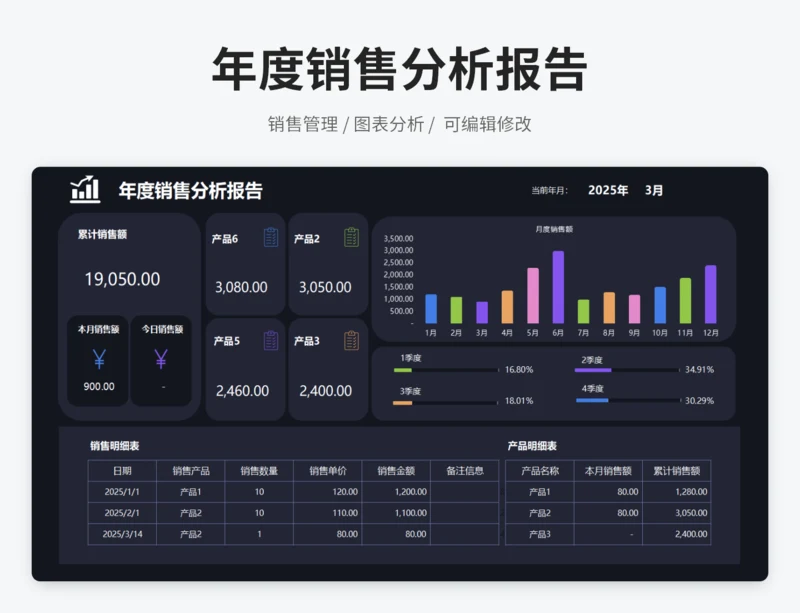Select the 110.00 unit price cell
The width and height of the screenshot is (800, 613).
(x=328, y=513)
